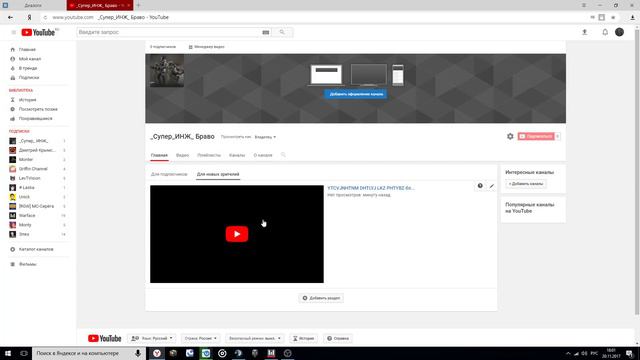Switch to the Каналы channel tab
This screenshot has width=640, height=360.
coord(237,155)
